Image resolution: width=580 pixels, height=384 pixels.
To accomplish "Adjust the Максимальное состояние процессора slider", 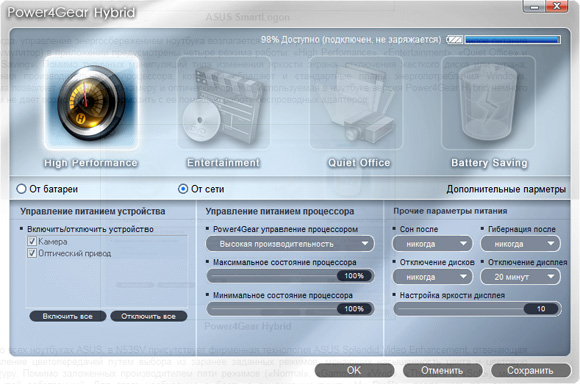I will click(x=290, y=276).
